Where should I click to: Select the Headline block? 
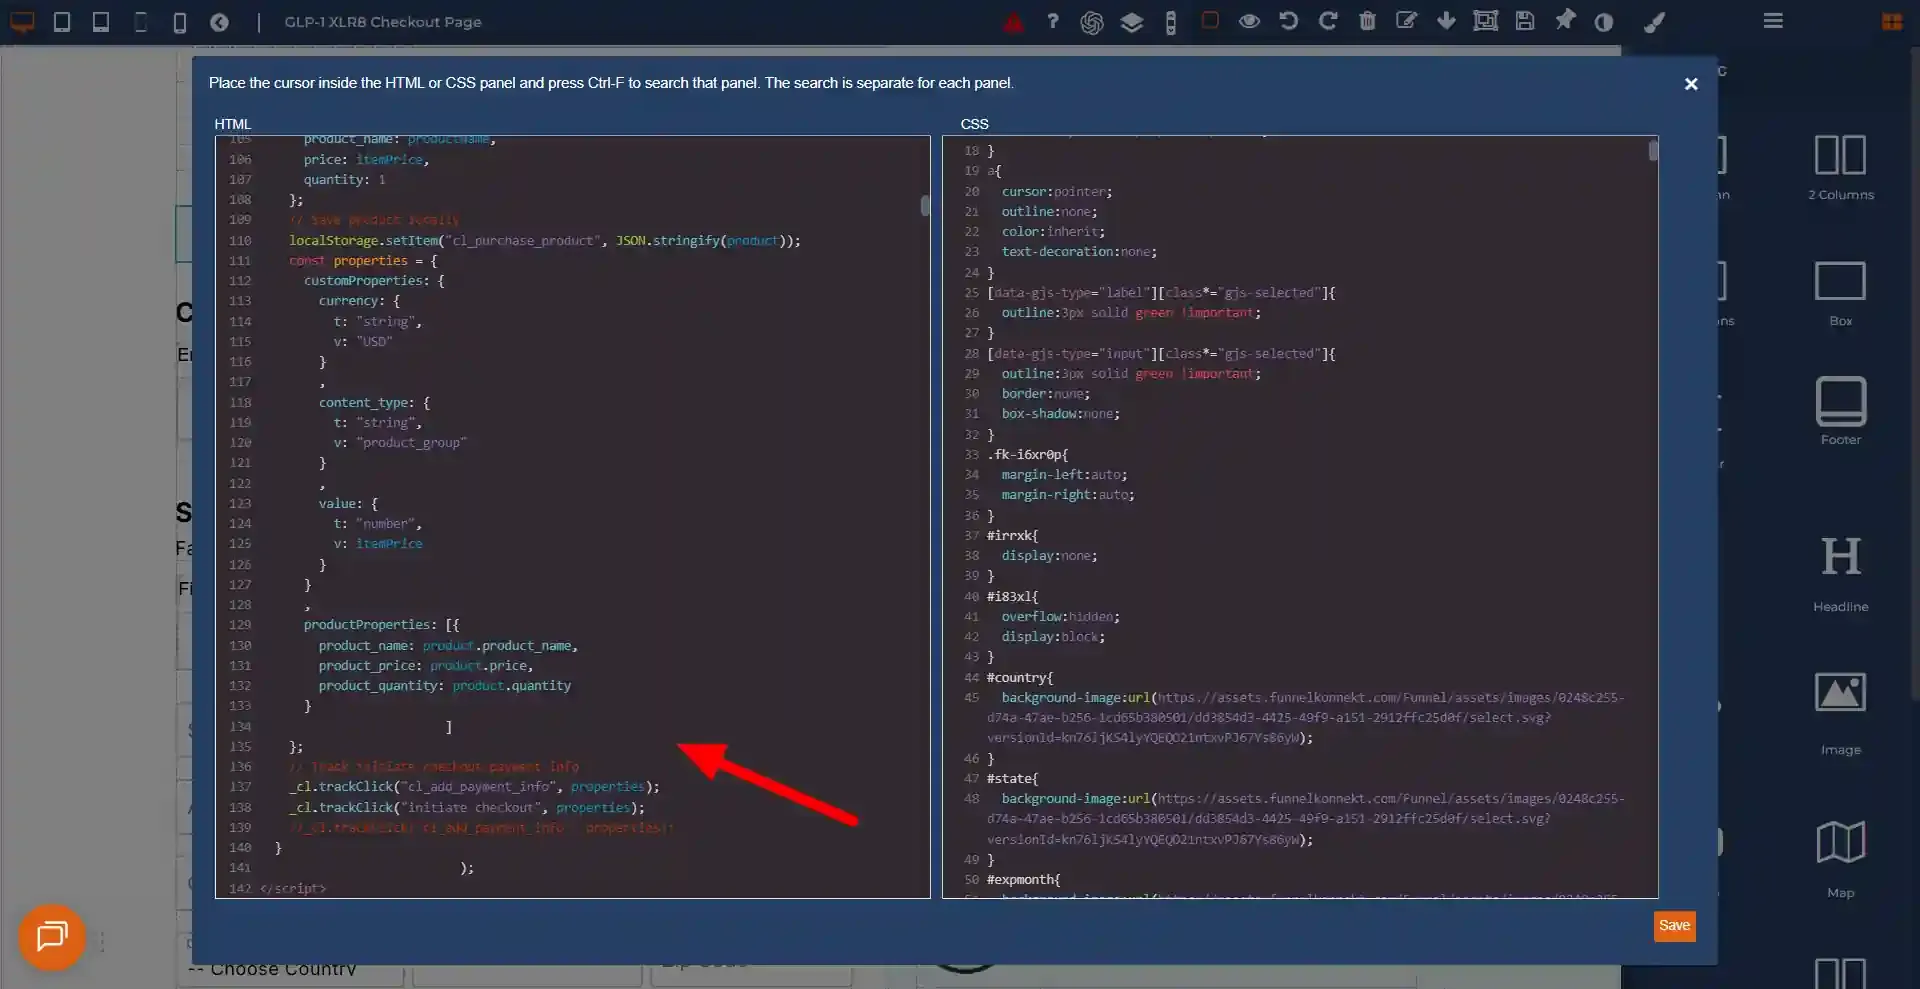click(x=1840, y=575)
